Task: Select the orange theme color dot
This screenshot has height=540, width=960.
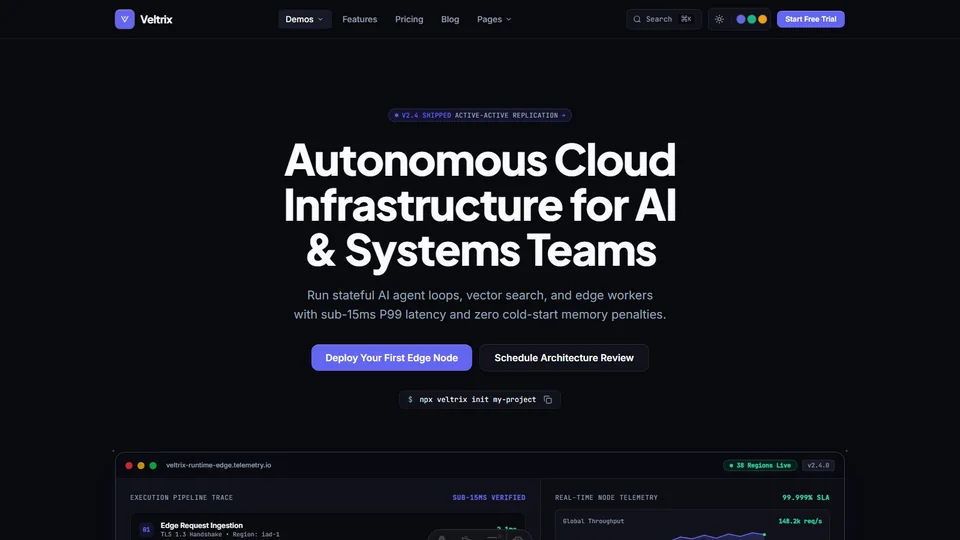Action: [x=763, y=19]
